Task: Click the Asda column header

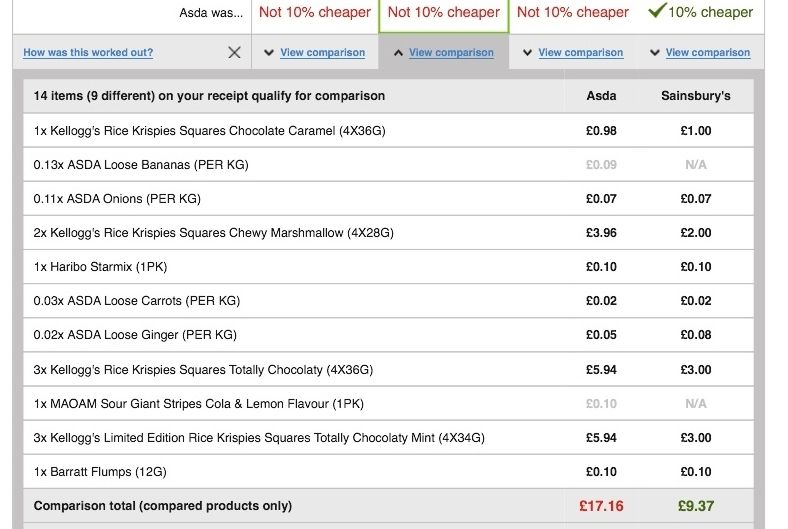Action: click(x=601, y=96)
